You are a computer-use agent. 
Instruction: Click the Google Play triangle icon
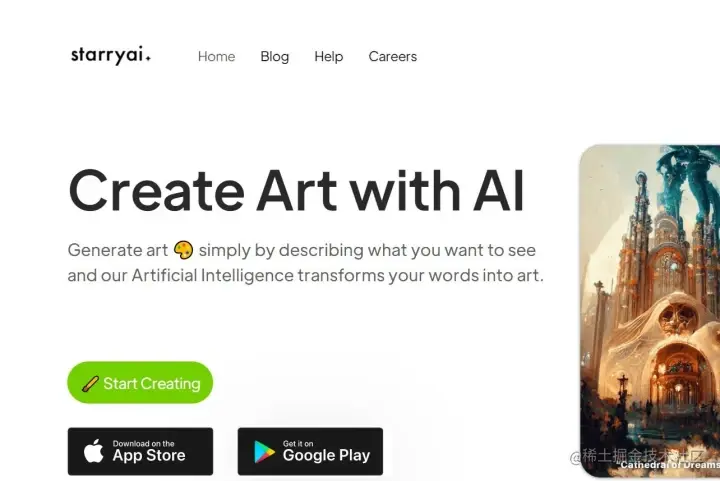click(x=264, y=452)
